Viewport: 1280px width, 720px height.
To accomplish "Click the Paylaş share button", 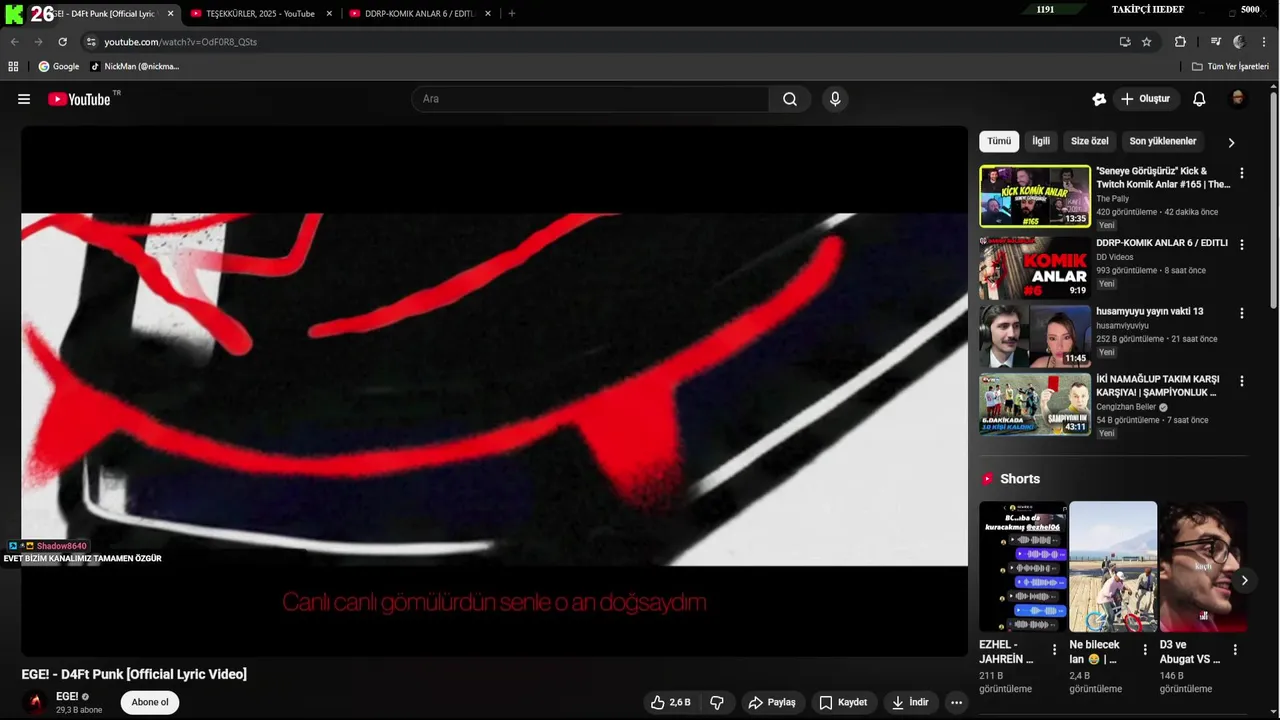I will pos(772,702).
